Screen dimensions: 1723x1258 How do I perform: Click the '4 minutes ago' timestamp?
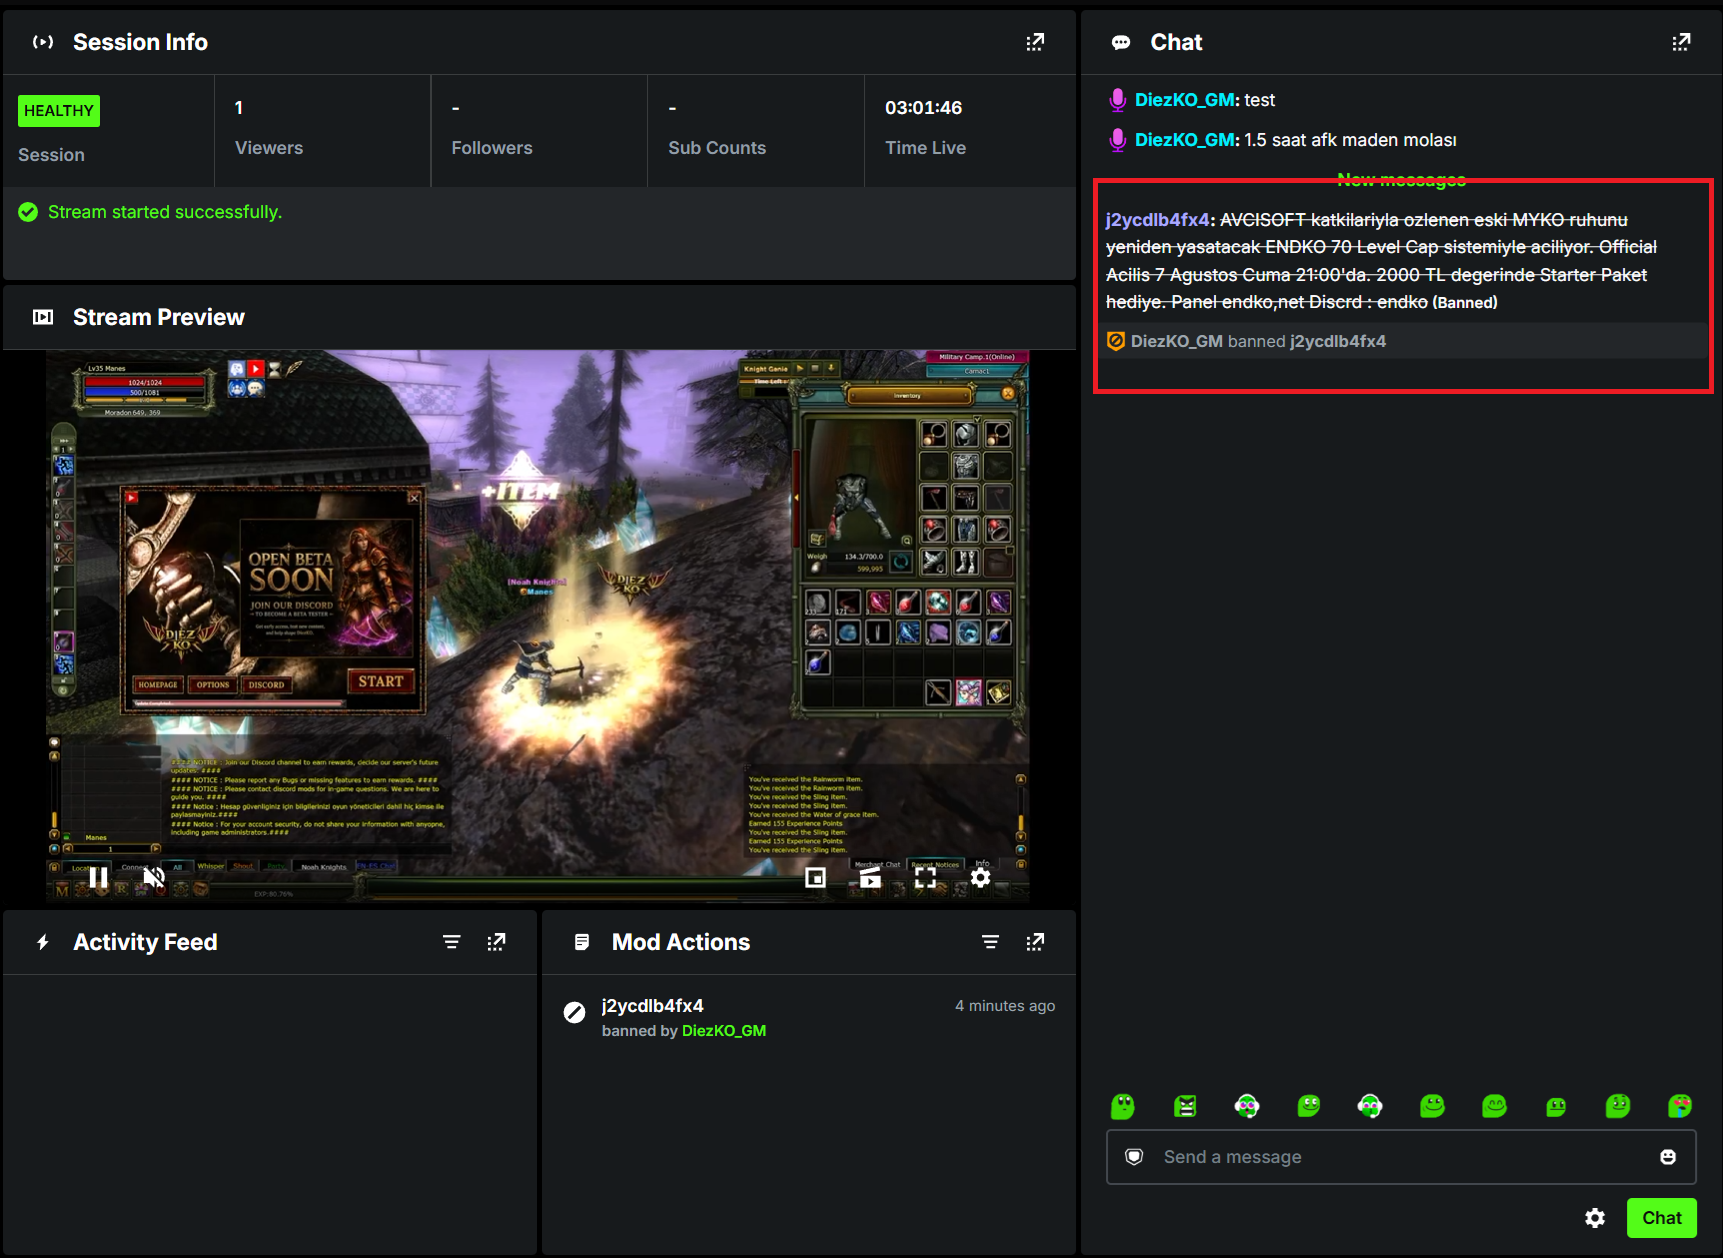tap(1005, 1006)
